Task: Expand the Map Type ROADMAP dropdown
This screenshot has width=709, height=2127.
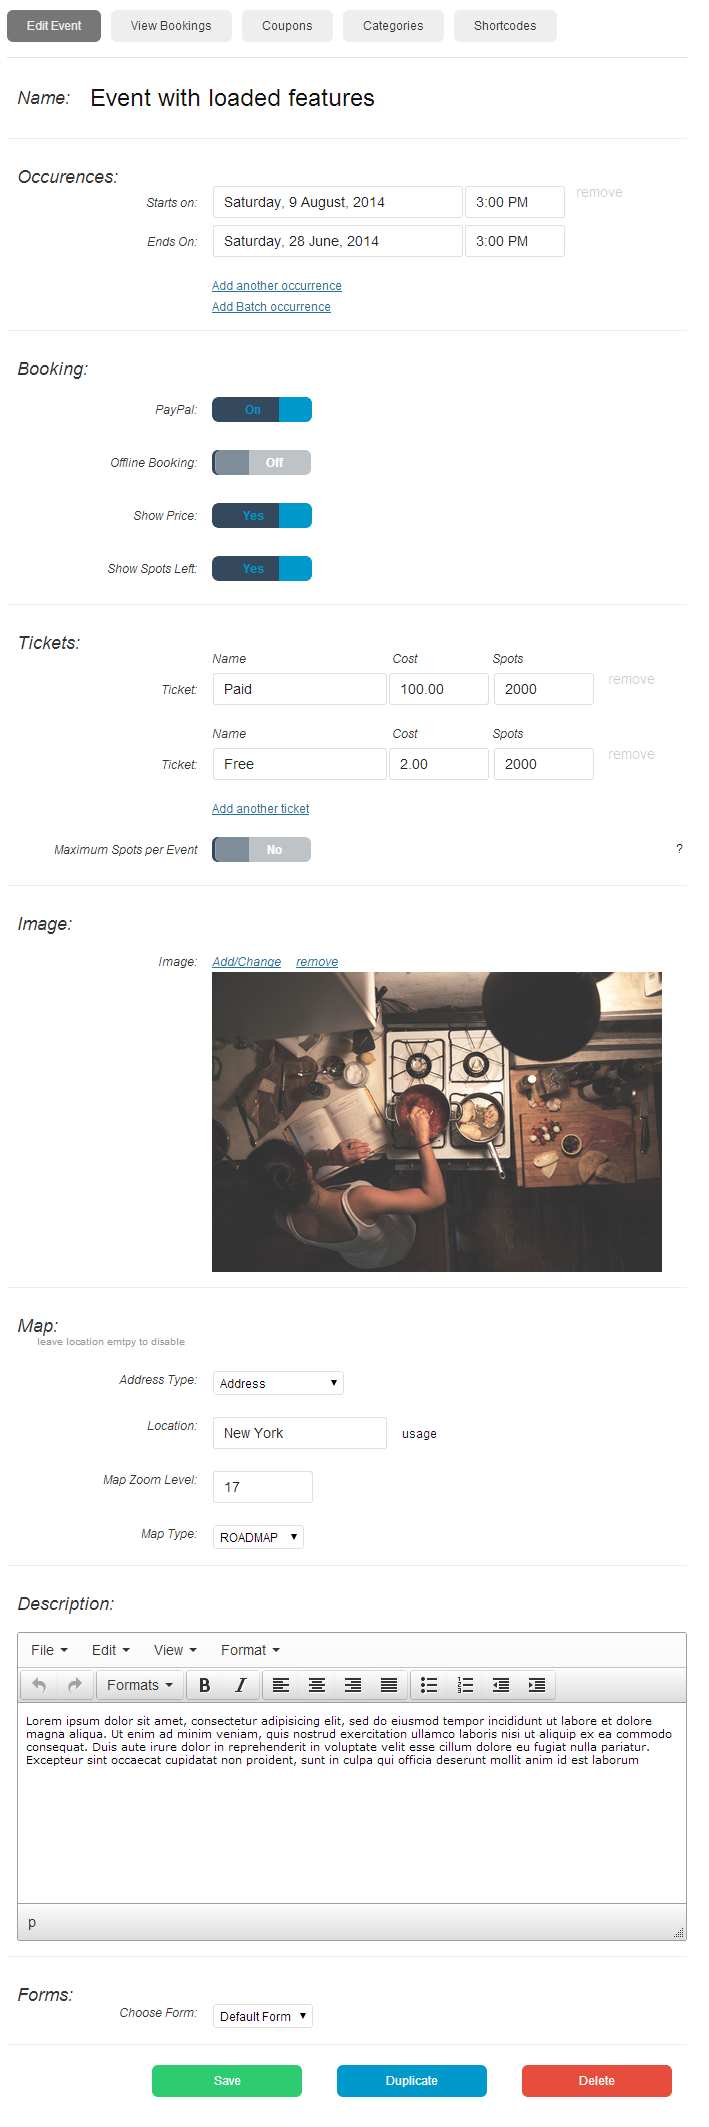Action: coord(258,1537)
